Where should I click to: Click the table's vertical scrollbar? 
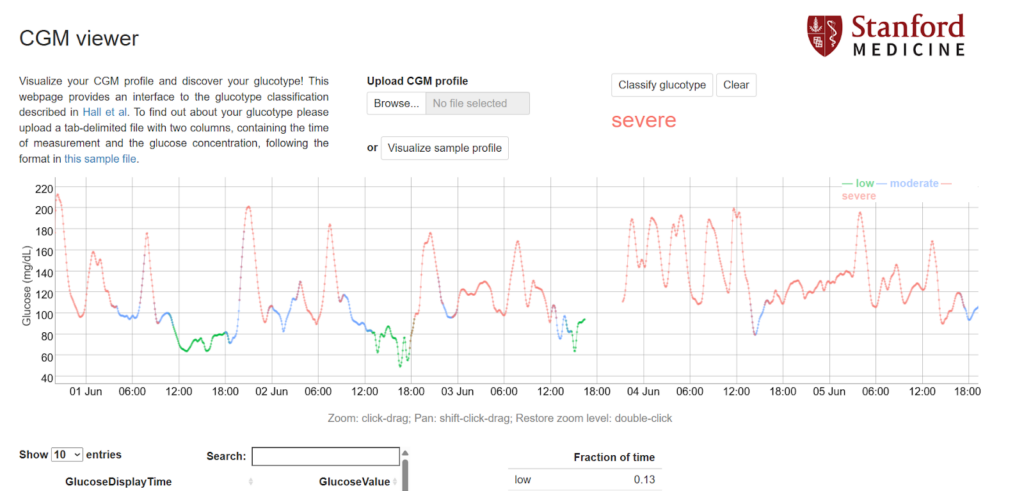click(406, 470)
